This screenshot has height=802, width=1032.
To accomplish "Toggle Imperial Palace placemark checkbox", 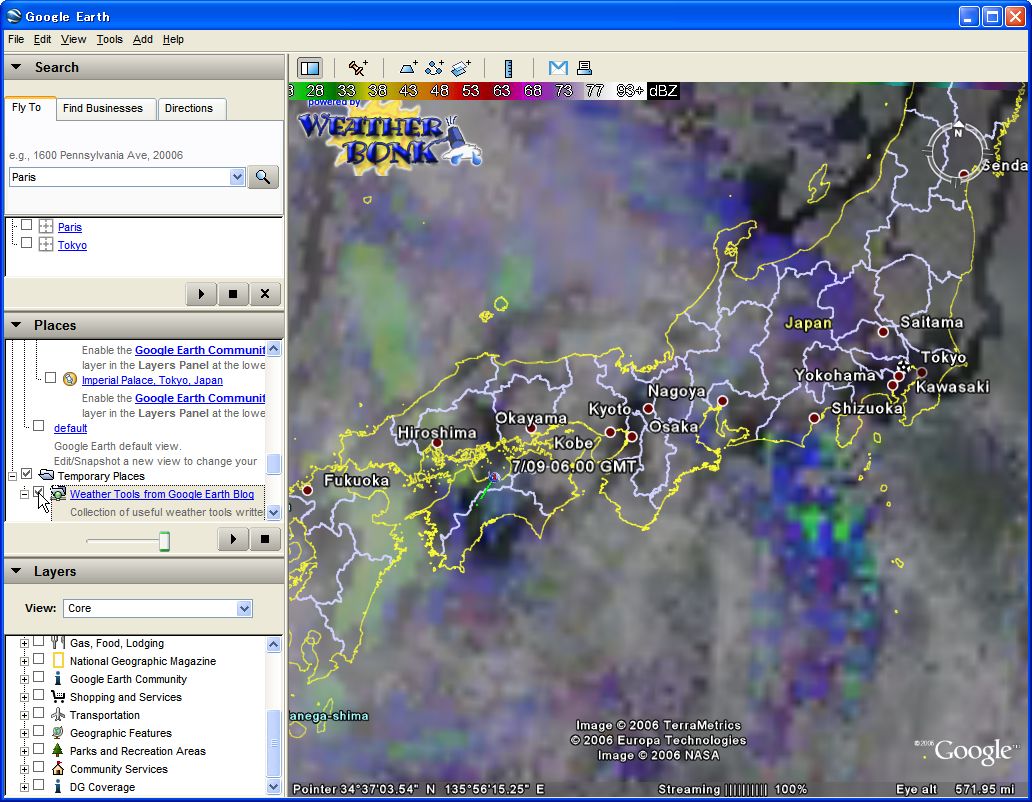I will pos(51,378).
